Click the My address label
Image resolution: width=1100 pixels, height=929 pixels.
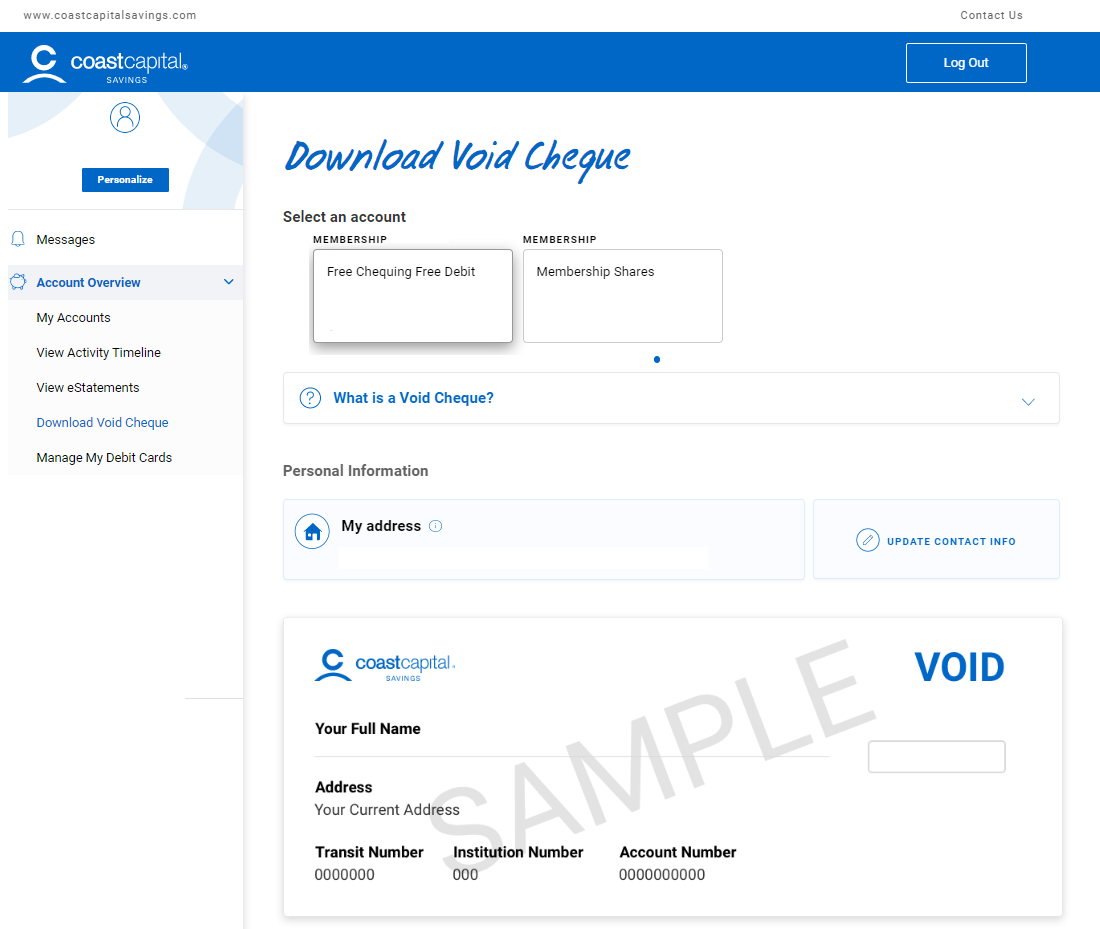tap(381, 526)
